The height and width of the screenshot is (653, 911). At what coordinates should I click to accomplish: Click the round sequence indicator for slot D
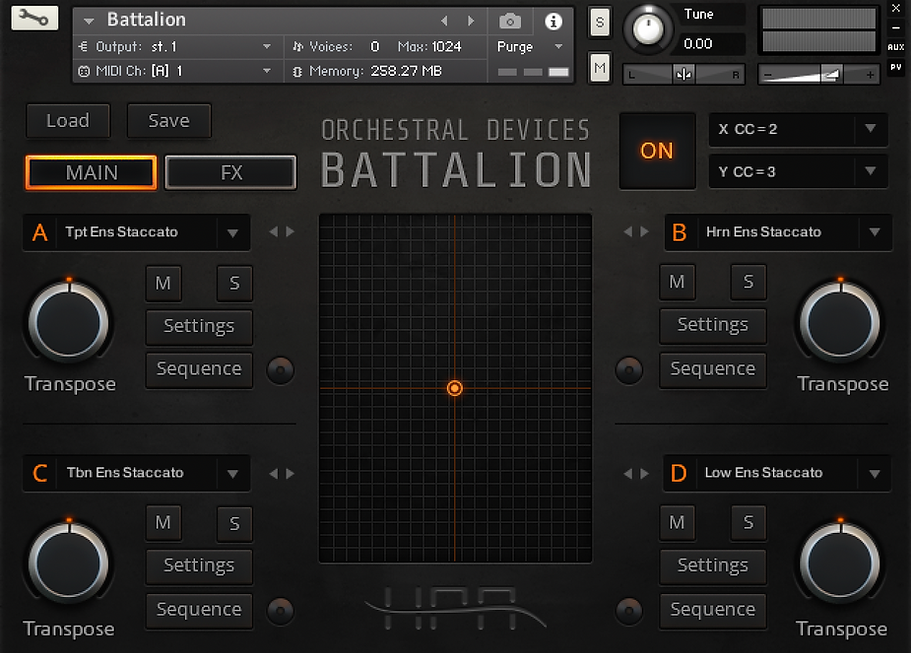(x=629, y=610)
